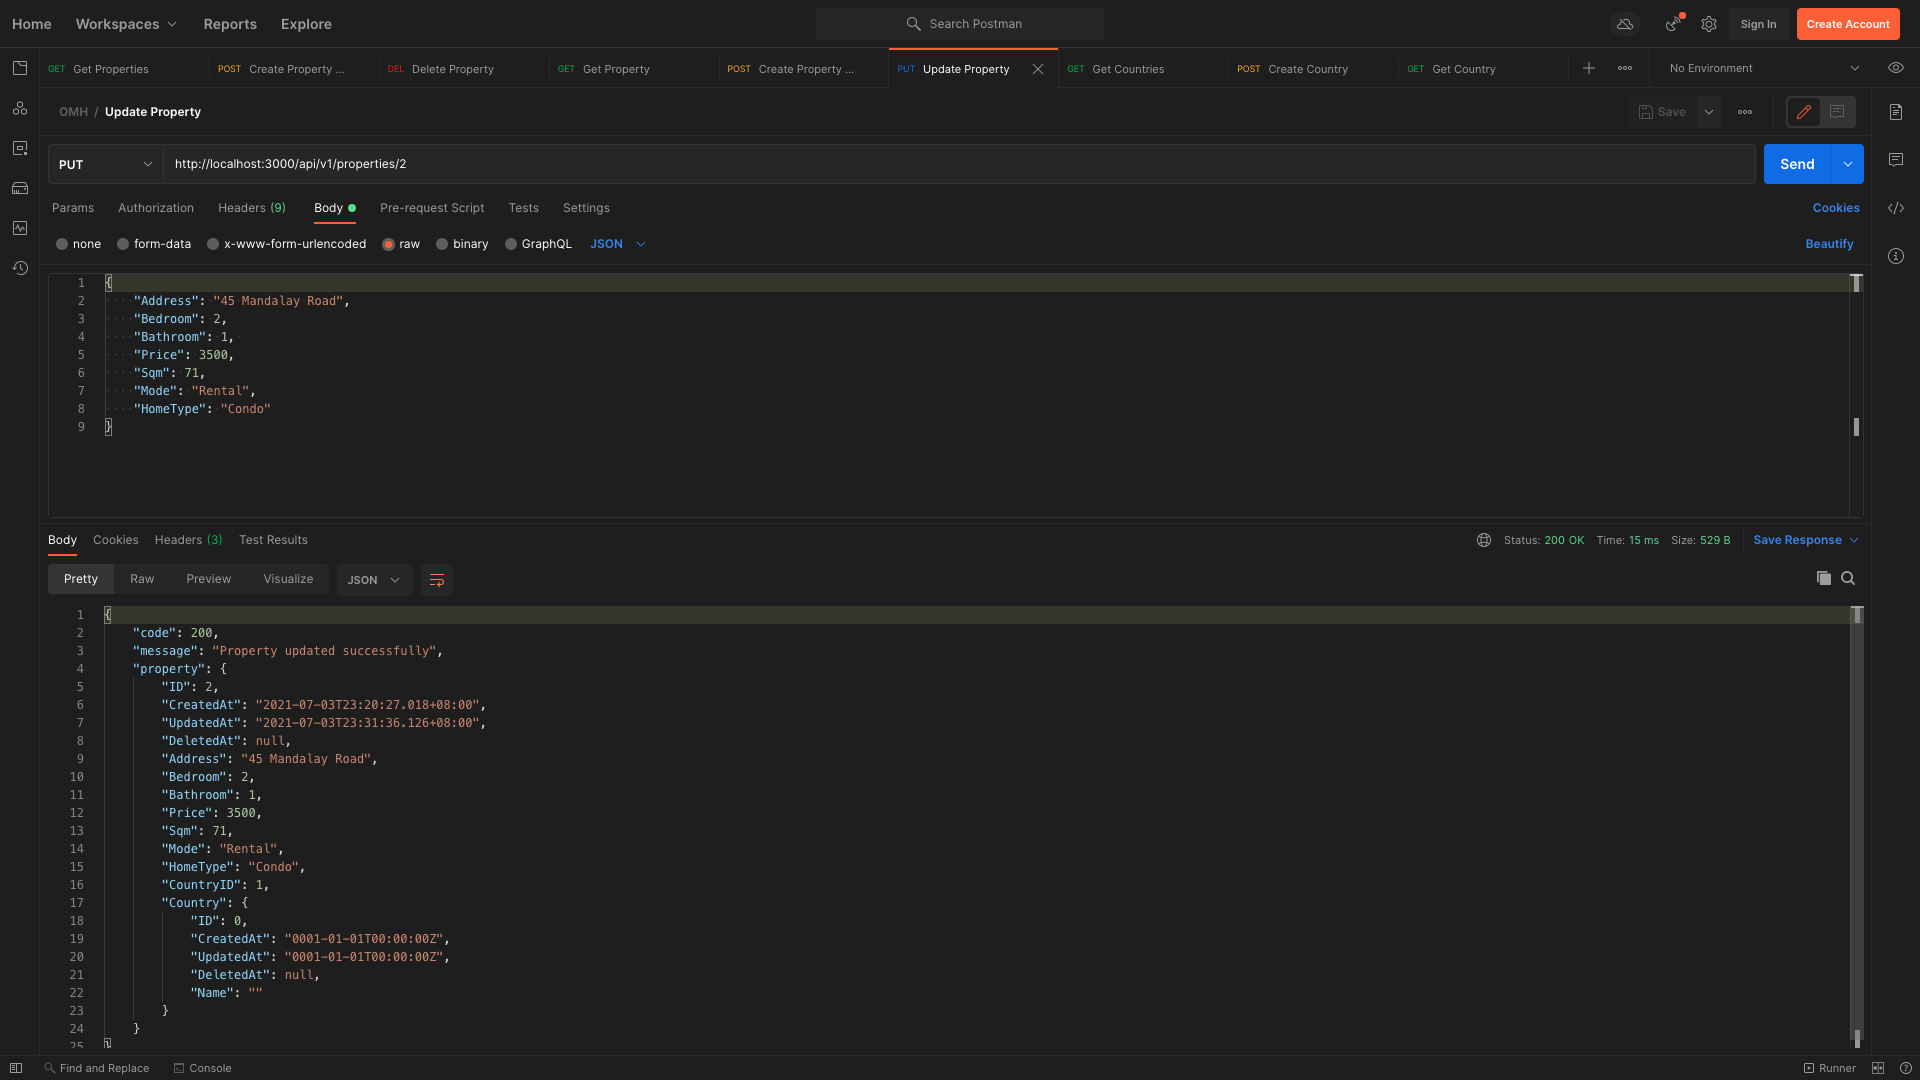Open the API documentation panel
The image size is (1920, 1080).
tap(1897, 112)
